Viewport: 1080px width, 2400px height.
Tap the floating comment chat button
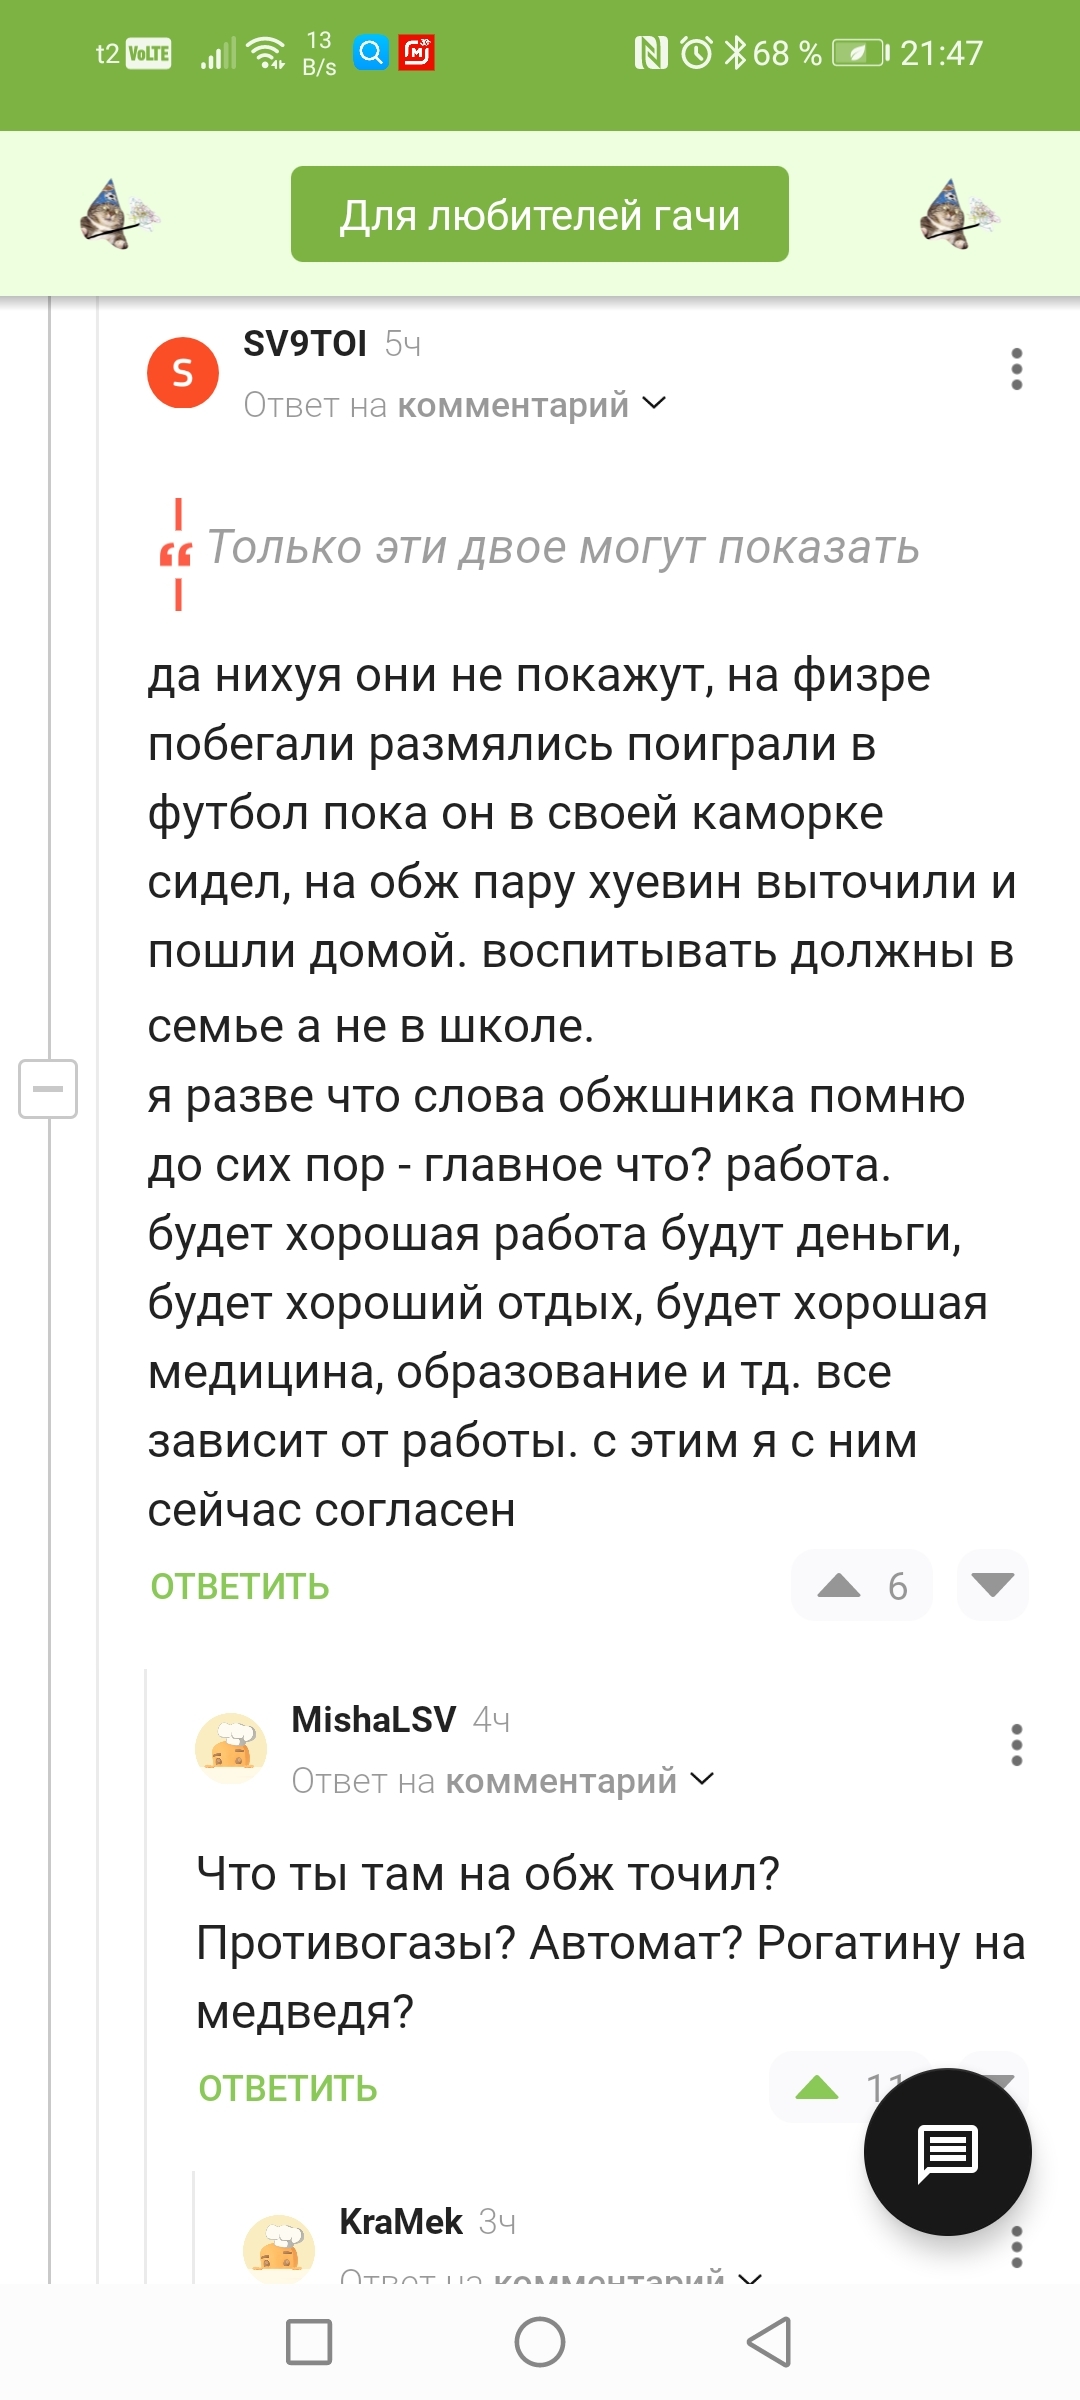pos(947,2151)
